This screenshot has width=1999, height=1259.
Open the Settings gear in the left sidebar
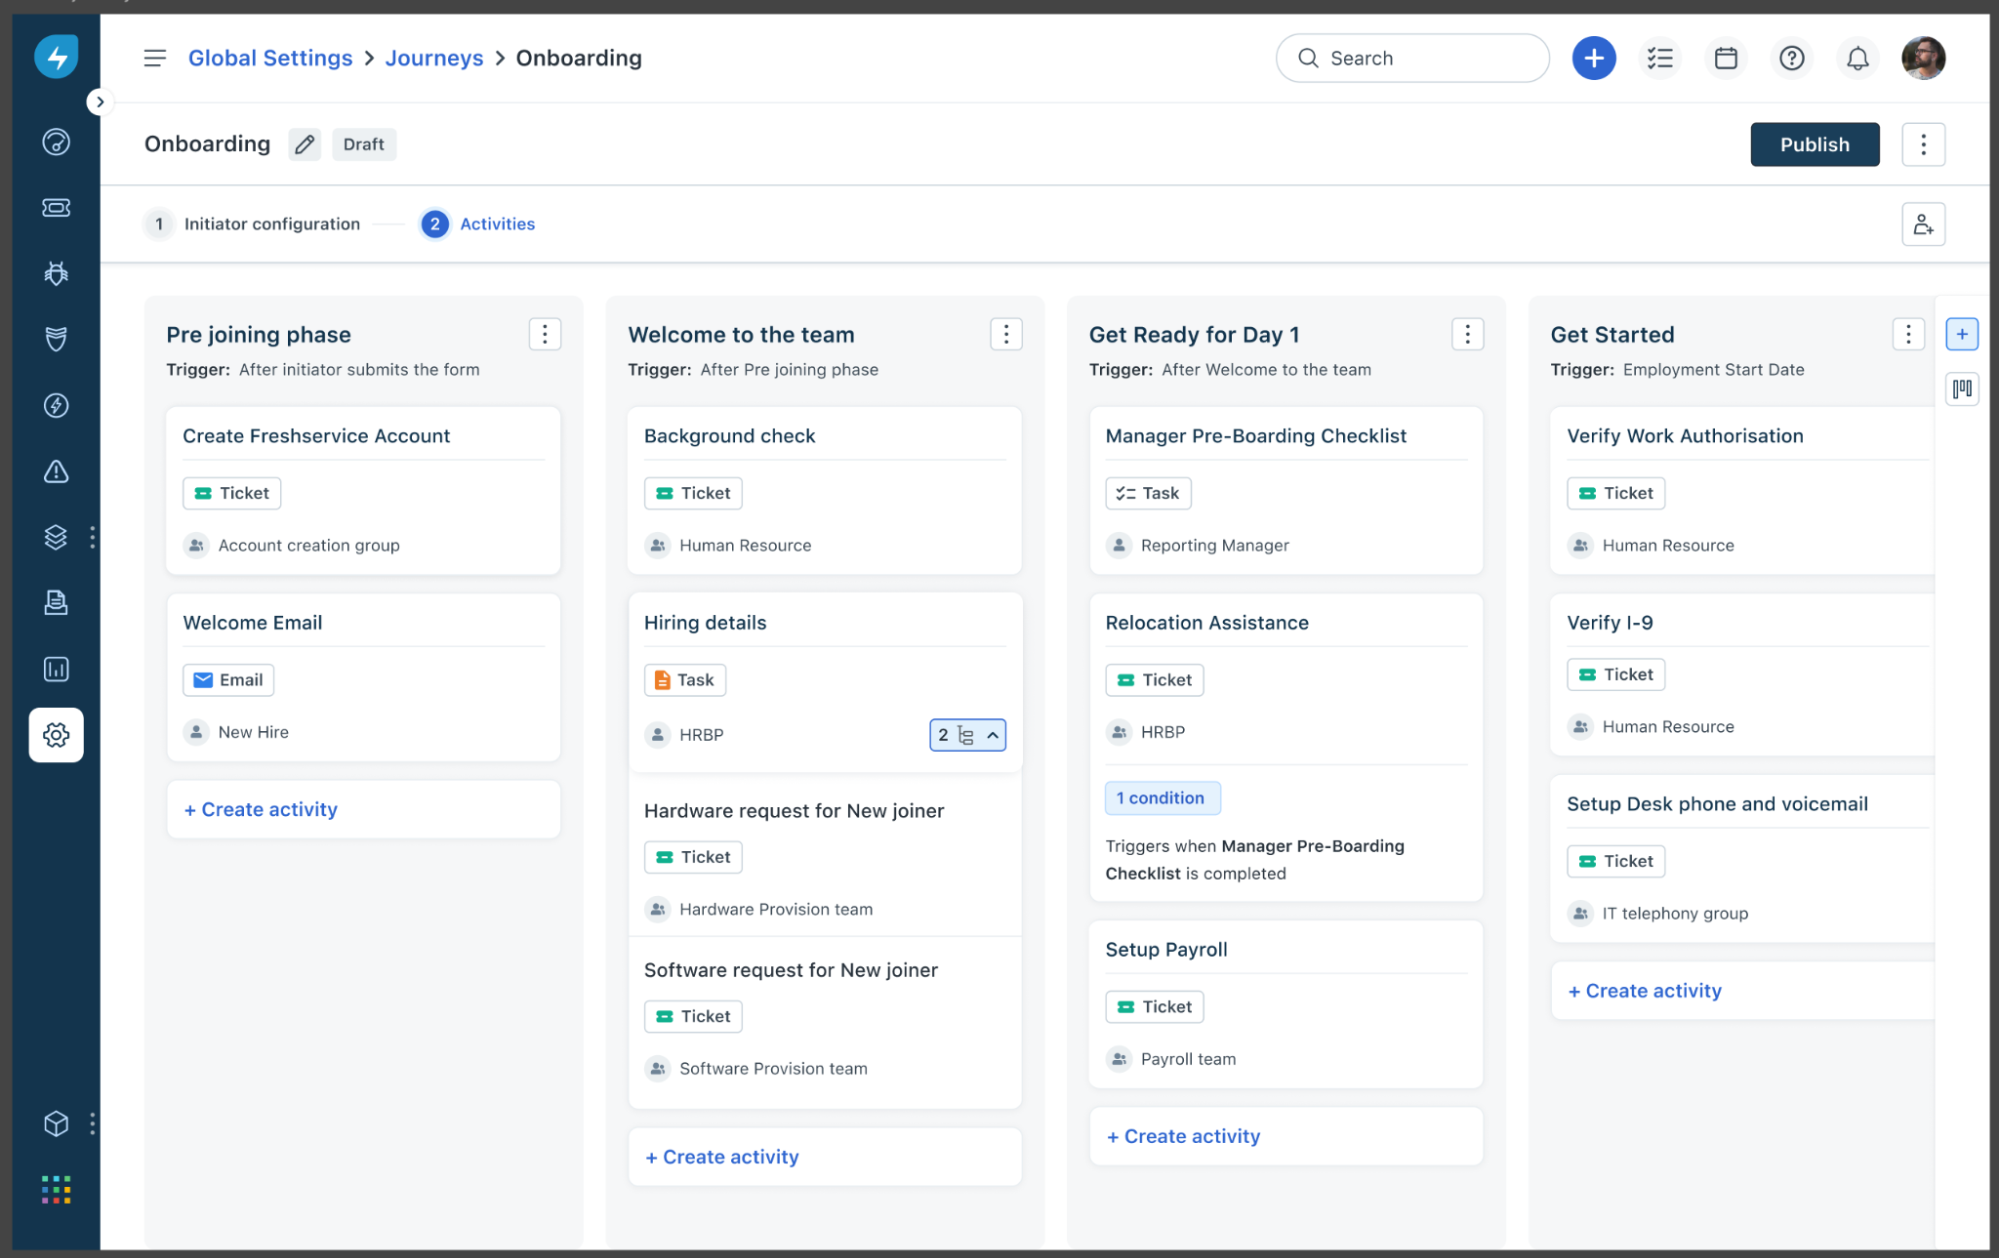pyautogui.click(x=56, y=735)
